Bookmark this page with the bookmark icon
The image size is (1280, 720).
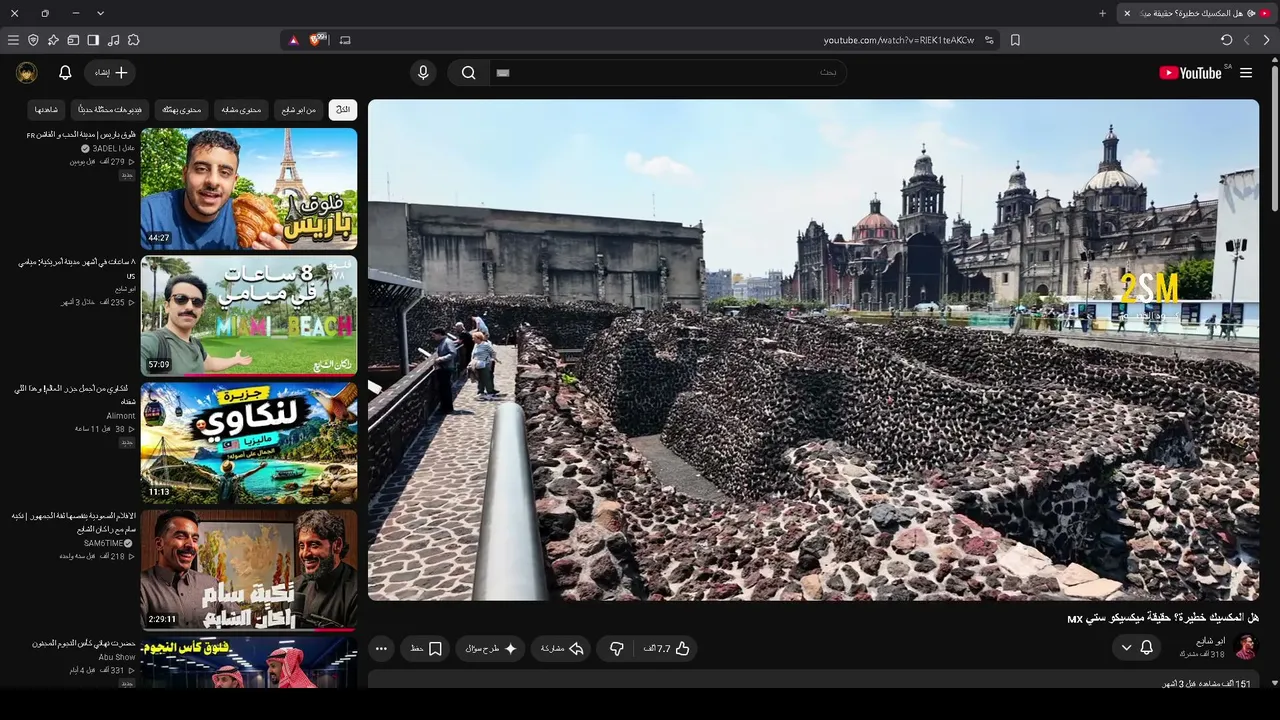click(1015, 40)
